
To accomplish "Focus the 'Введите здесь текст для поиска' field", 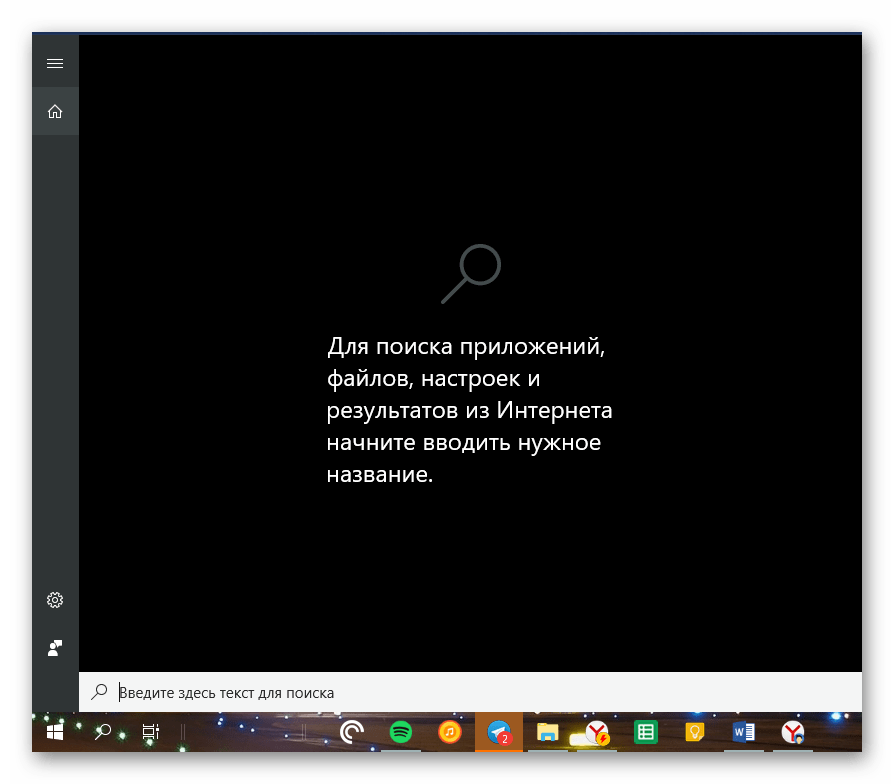I will coord(480,692).
